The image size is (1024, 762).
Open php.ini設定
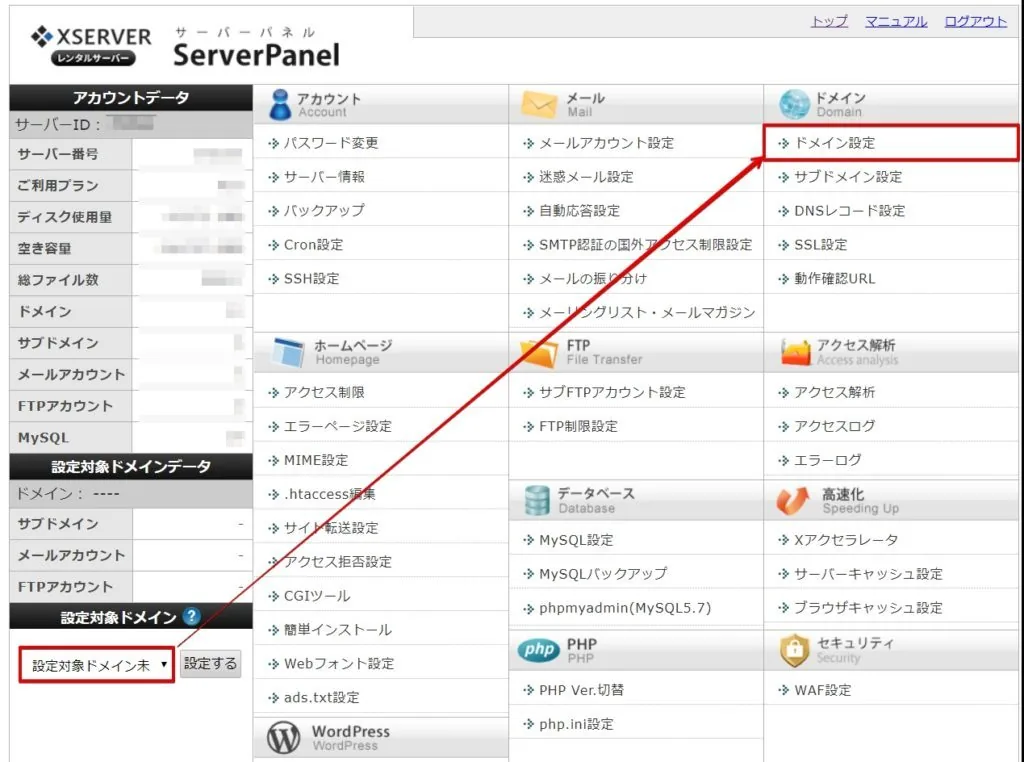pos(576,724)
